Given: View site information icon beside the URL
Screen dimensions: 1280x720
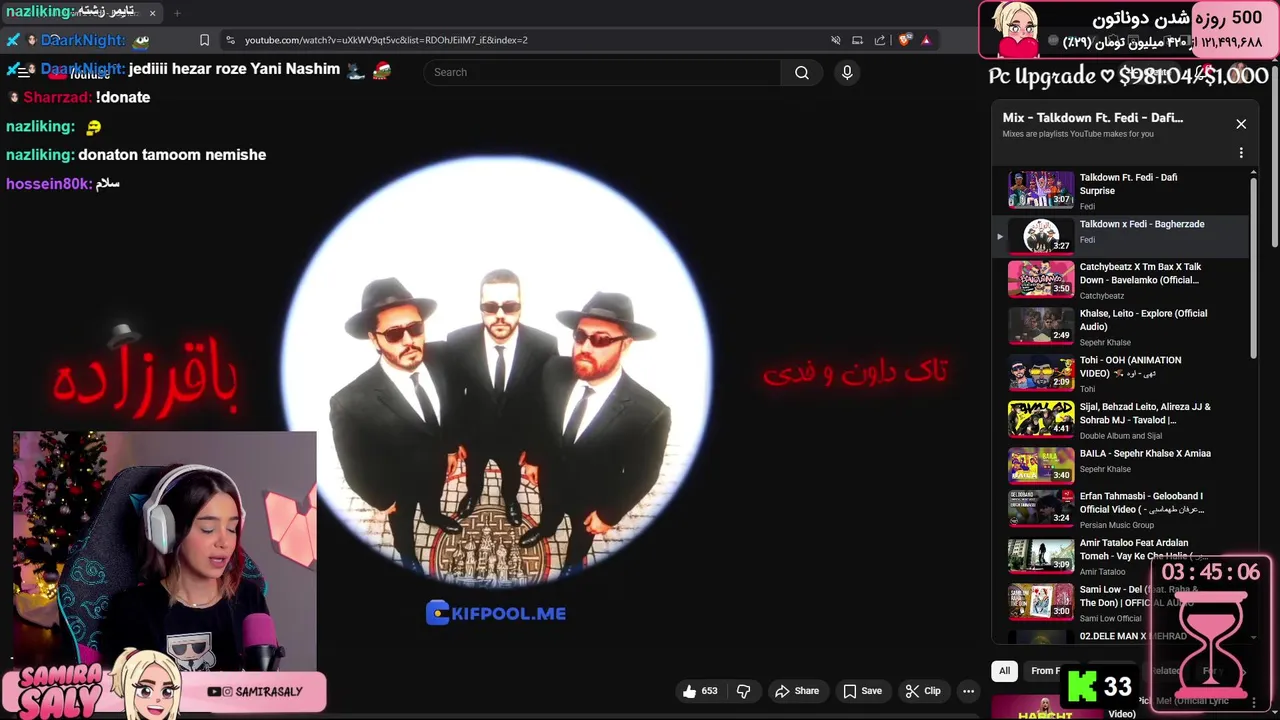Looking at the screenshot, I should 231,40.
